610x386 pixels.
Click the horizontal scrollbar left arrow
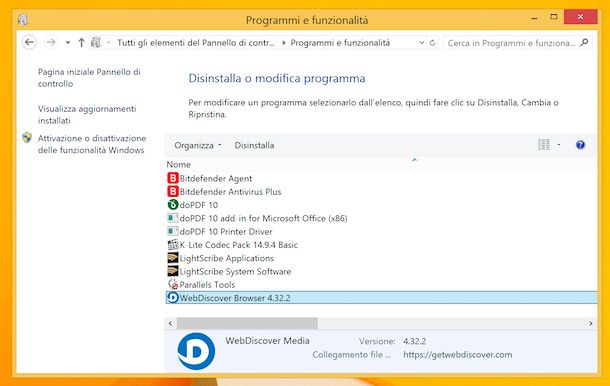tap(170, 323)
